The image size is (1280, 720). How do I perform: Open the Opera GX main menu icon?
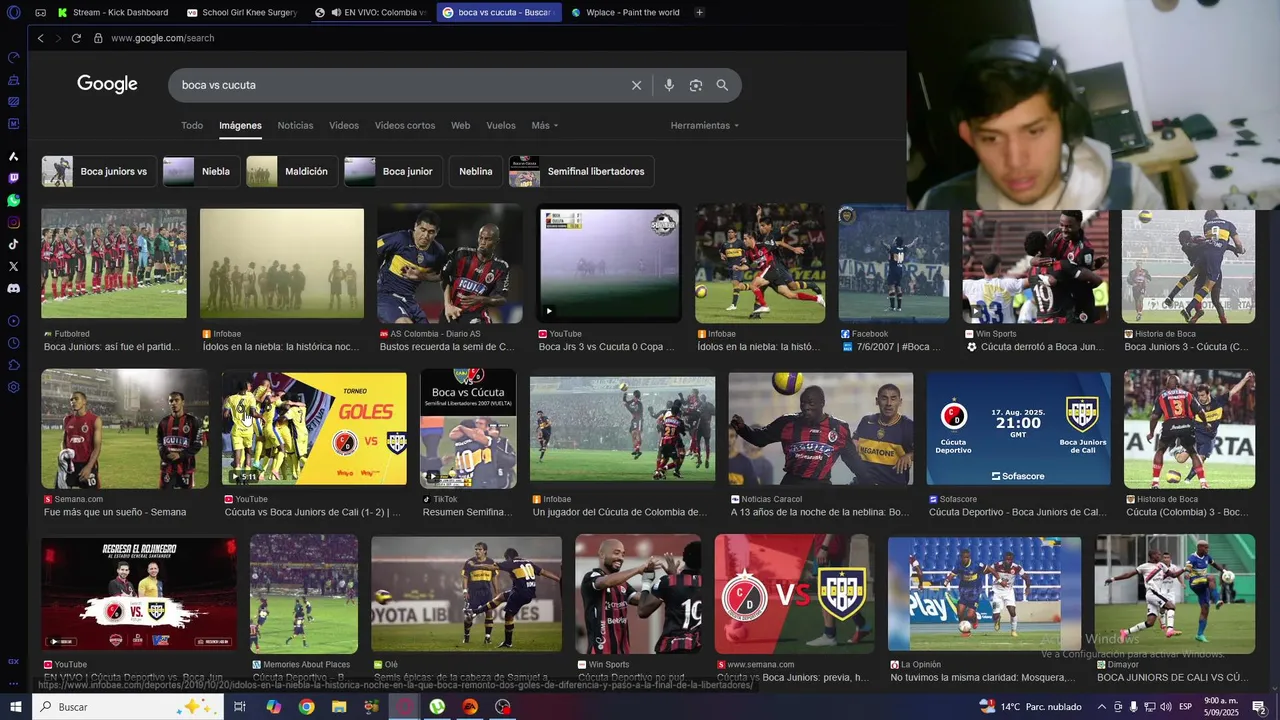[14, 13]
